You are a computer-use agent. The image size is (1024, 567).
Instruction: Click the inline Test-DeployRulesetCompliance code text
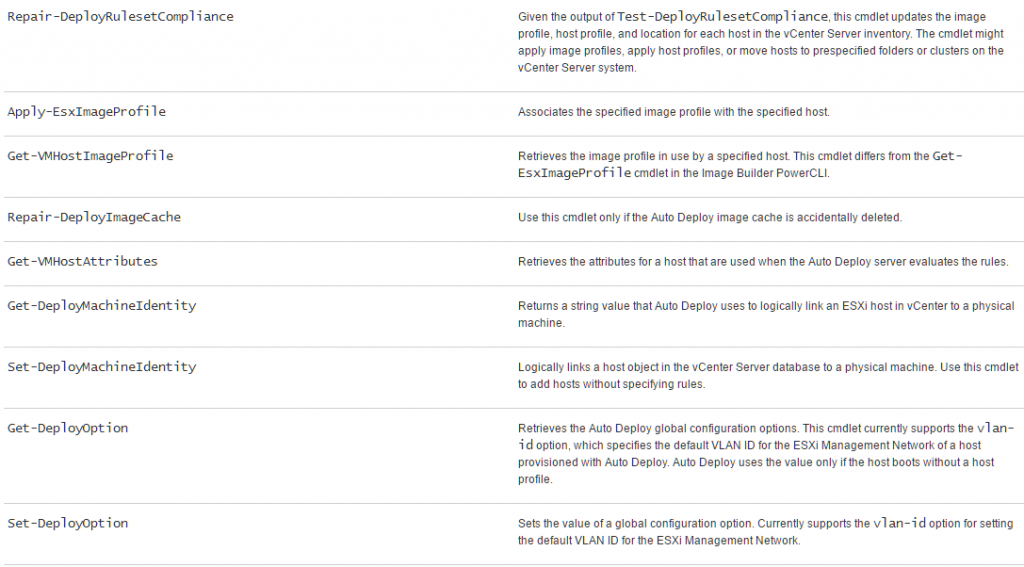[x=722, y=16]
